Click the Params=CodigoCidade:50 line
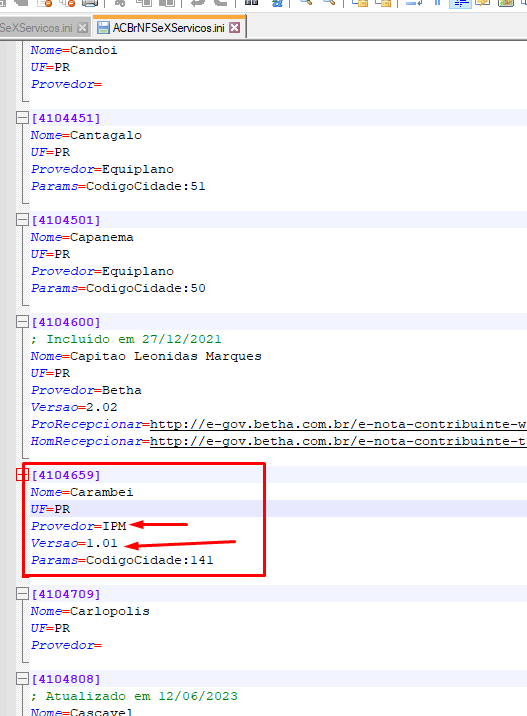This screenshot has height=716, width=527. click(x=118, y=288)
